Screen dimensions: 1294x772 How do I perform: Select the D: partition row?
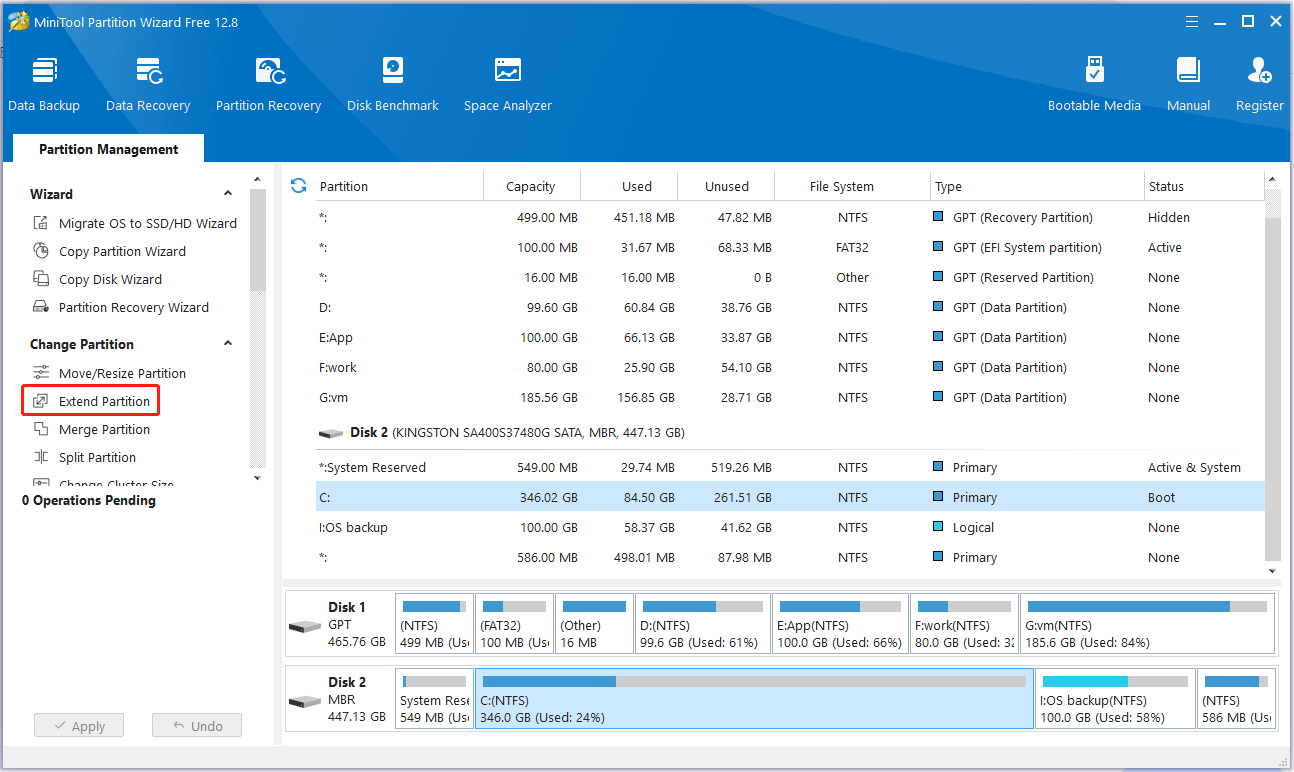[790, 307]
